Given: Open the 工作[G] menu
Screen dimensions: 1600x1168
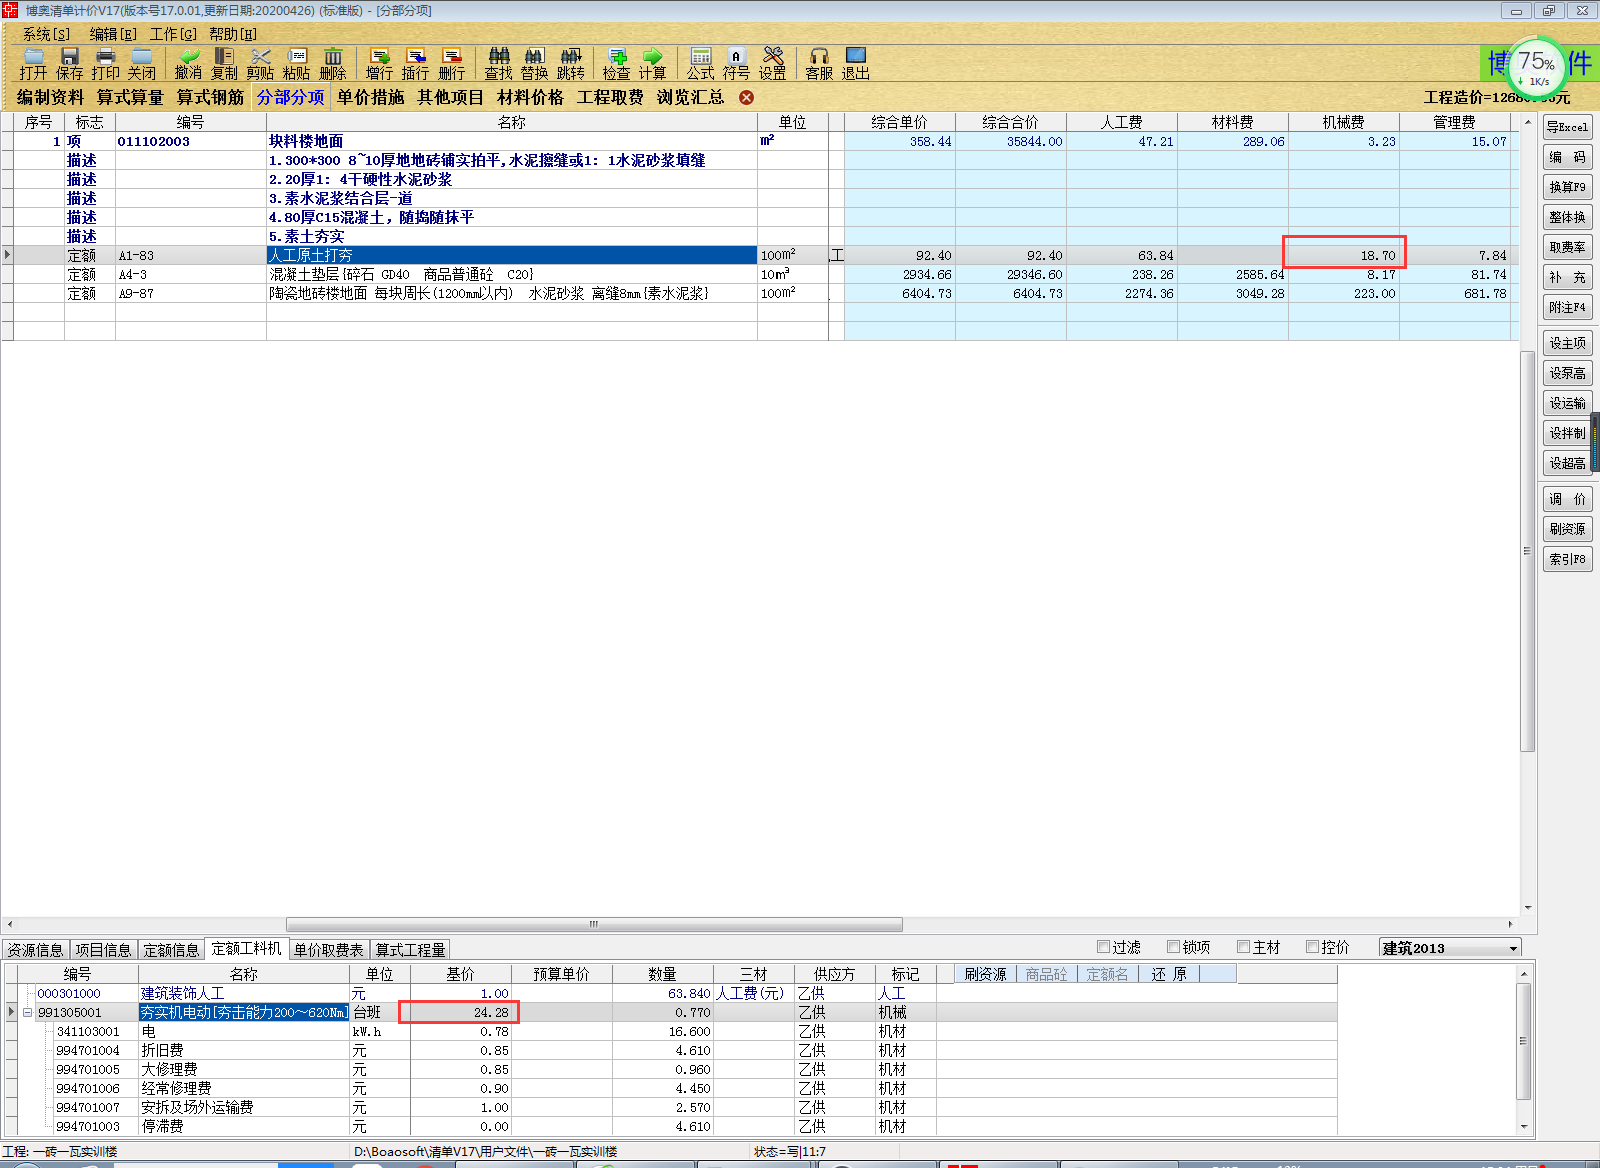Looking at the screenshot, I should 173,34.
